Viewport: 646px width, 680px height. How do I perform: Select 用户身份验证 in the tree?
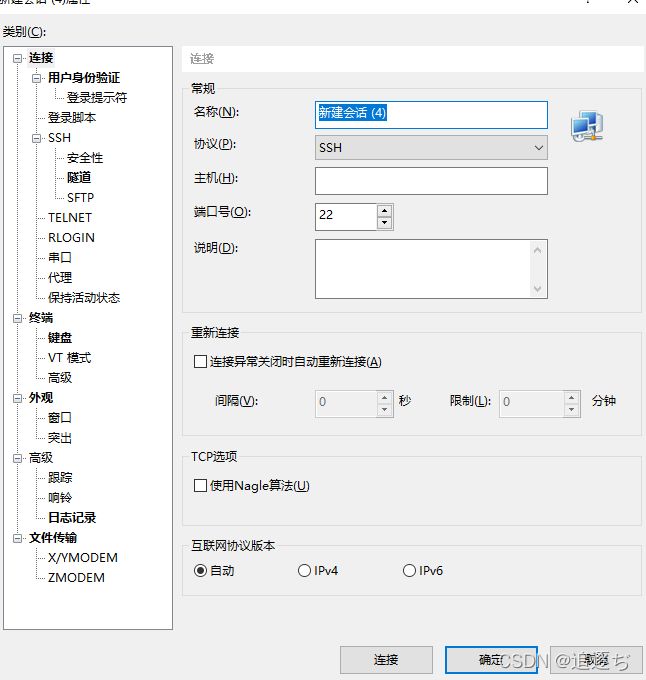tap(84, 78)
